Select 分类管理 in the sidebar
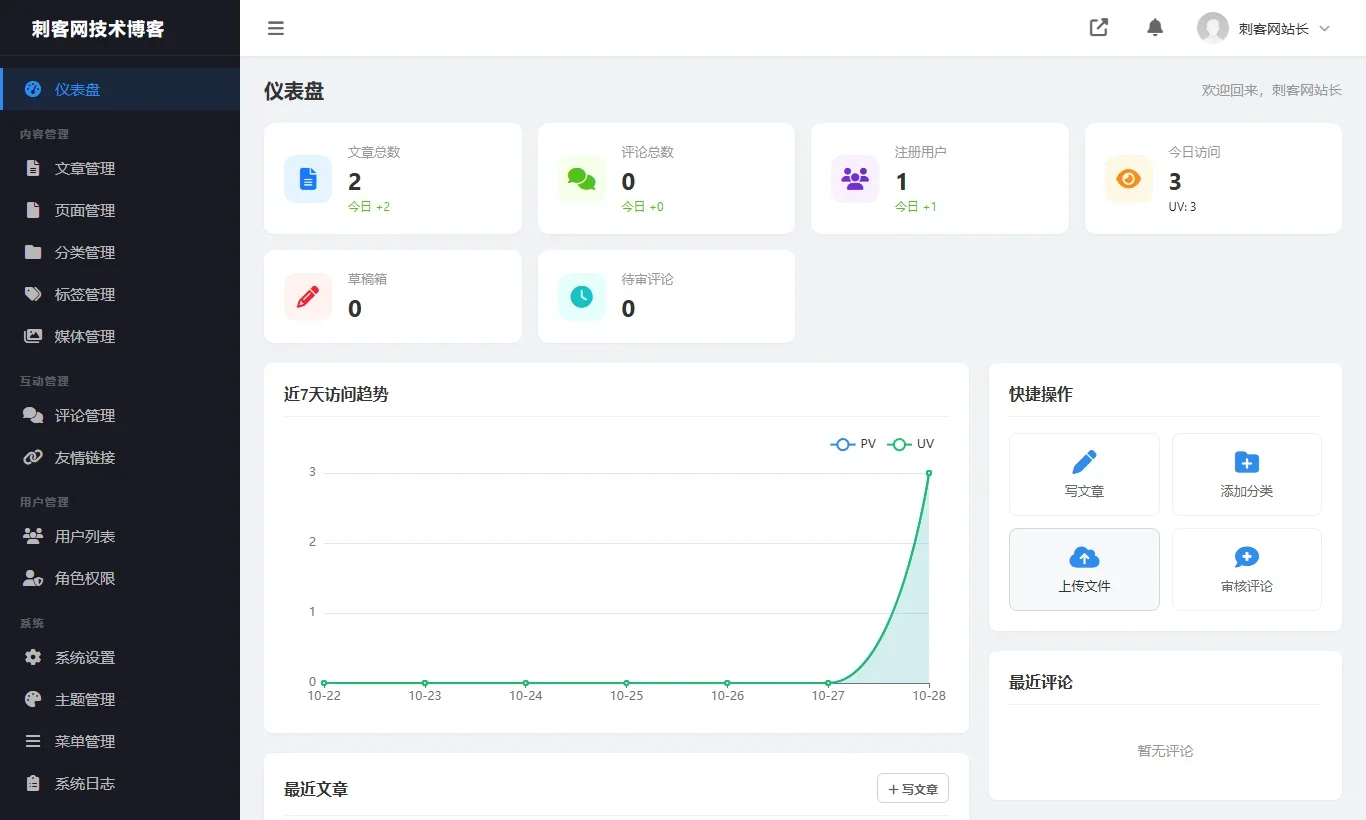The image size is (1366, 820). (120, 253)
